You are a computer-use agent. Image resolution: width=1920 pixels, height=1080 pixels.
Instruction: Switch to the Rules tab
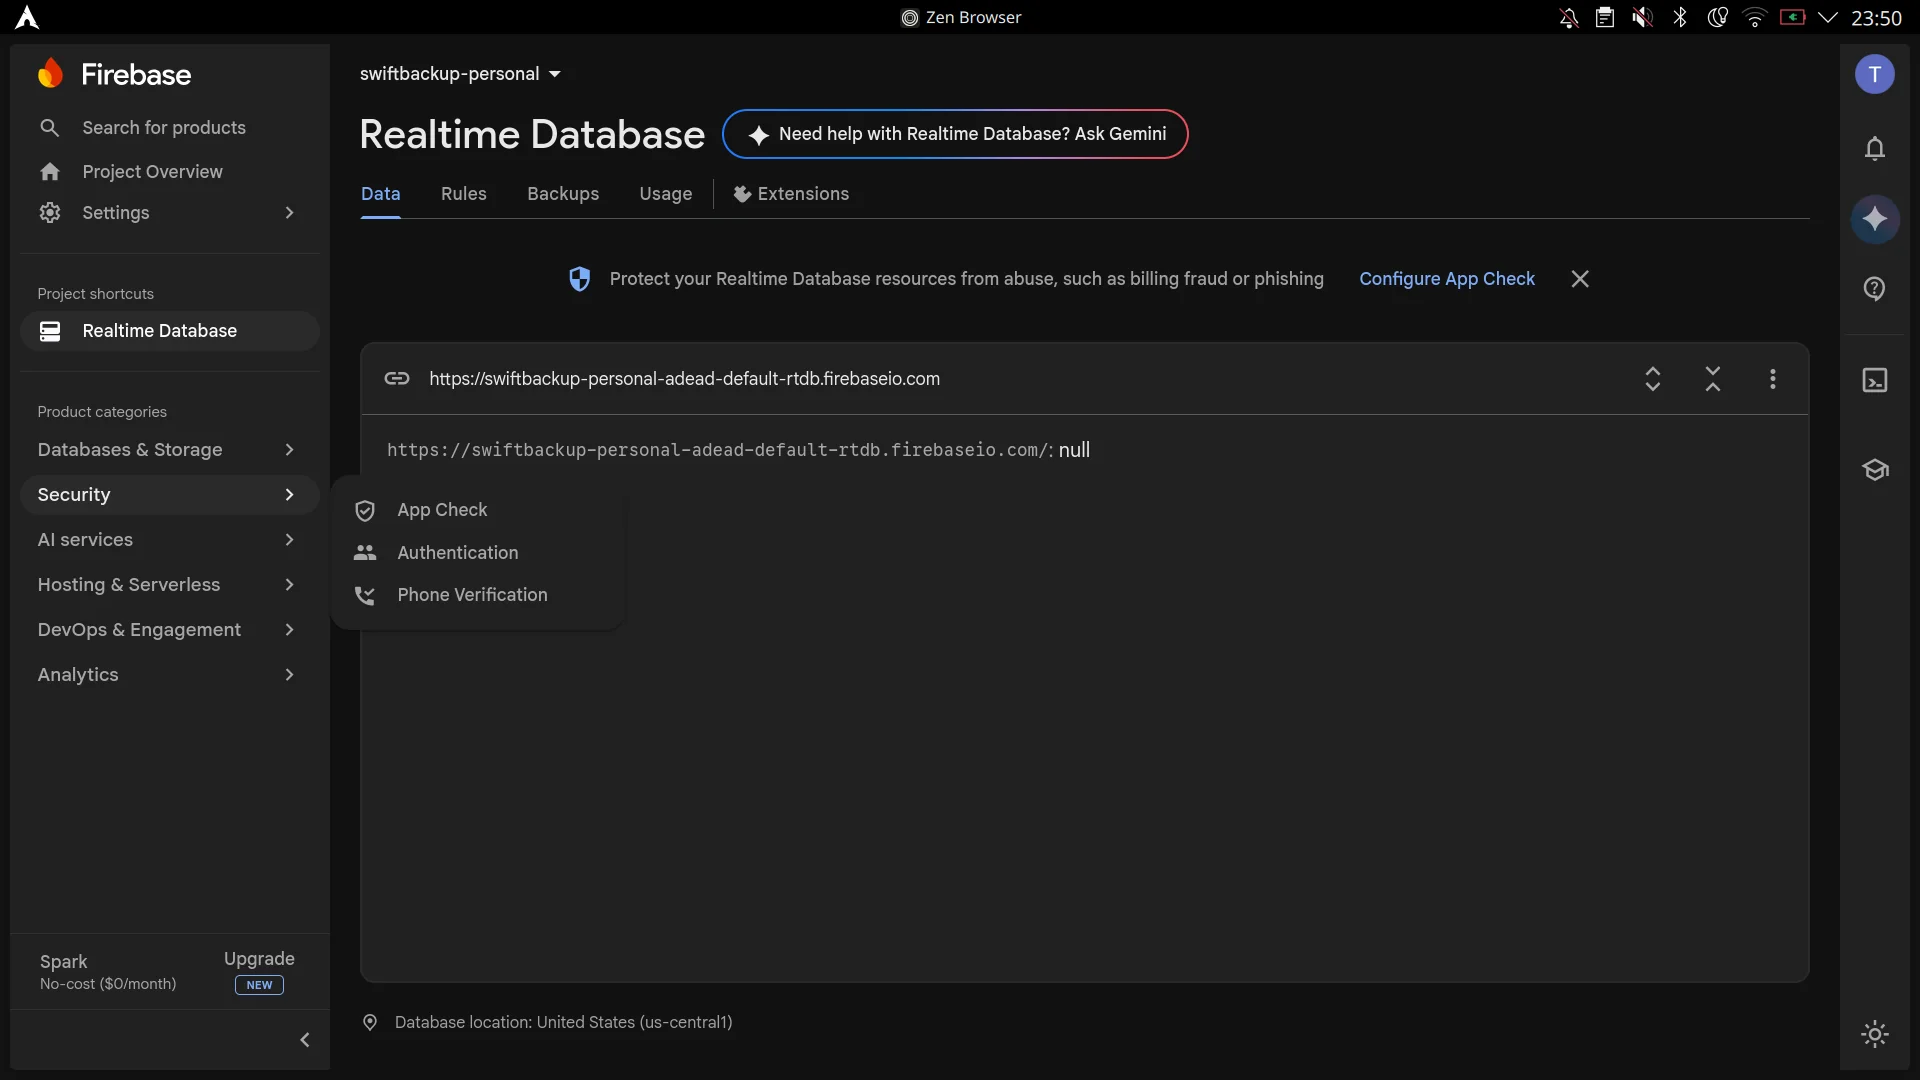coord(464,194)
